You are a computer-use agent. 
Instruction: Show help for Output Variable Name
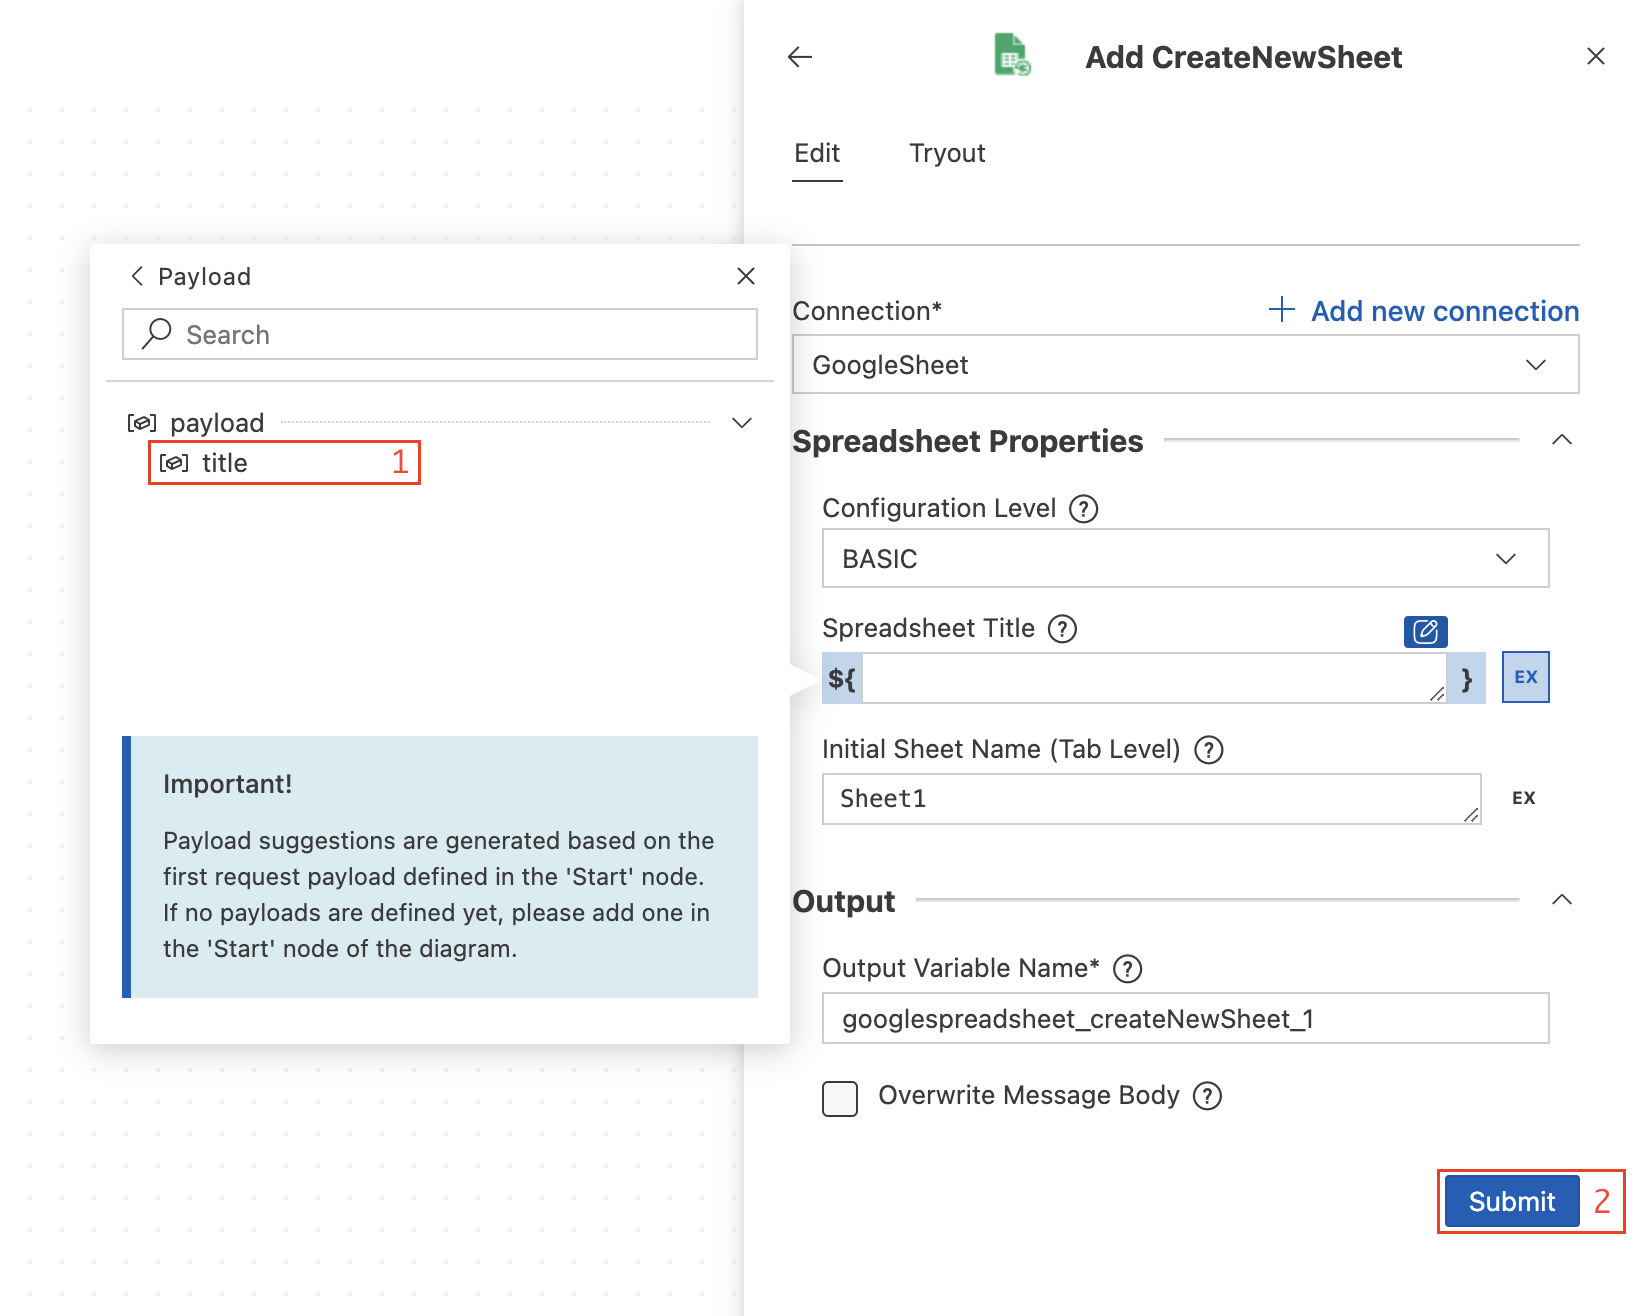click(1128, 969)
